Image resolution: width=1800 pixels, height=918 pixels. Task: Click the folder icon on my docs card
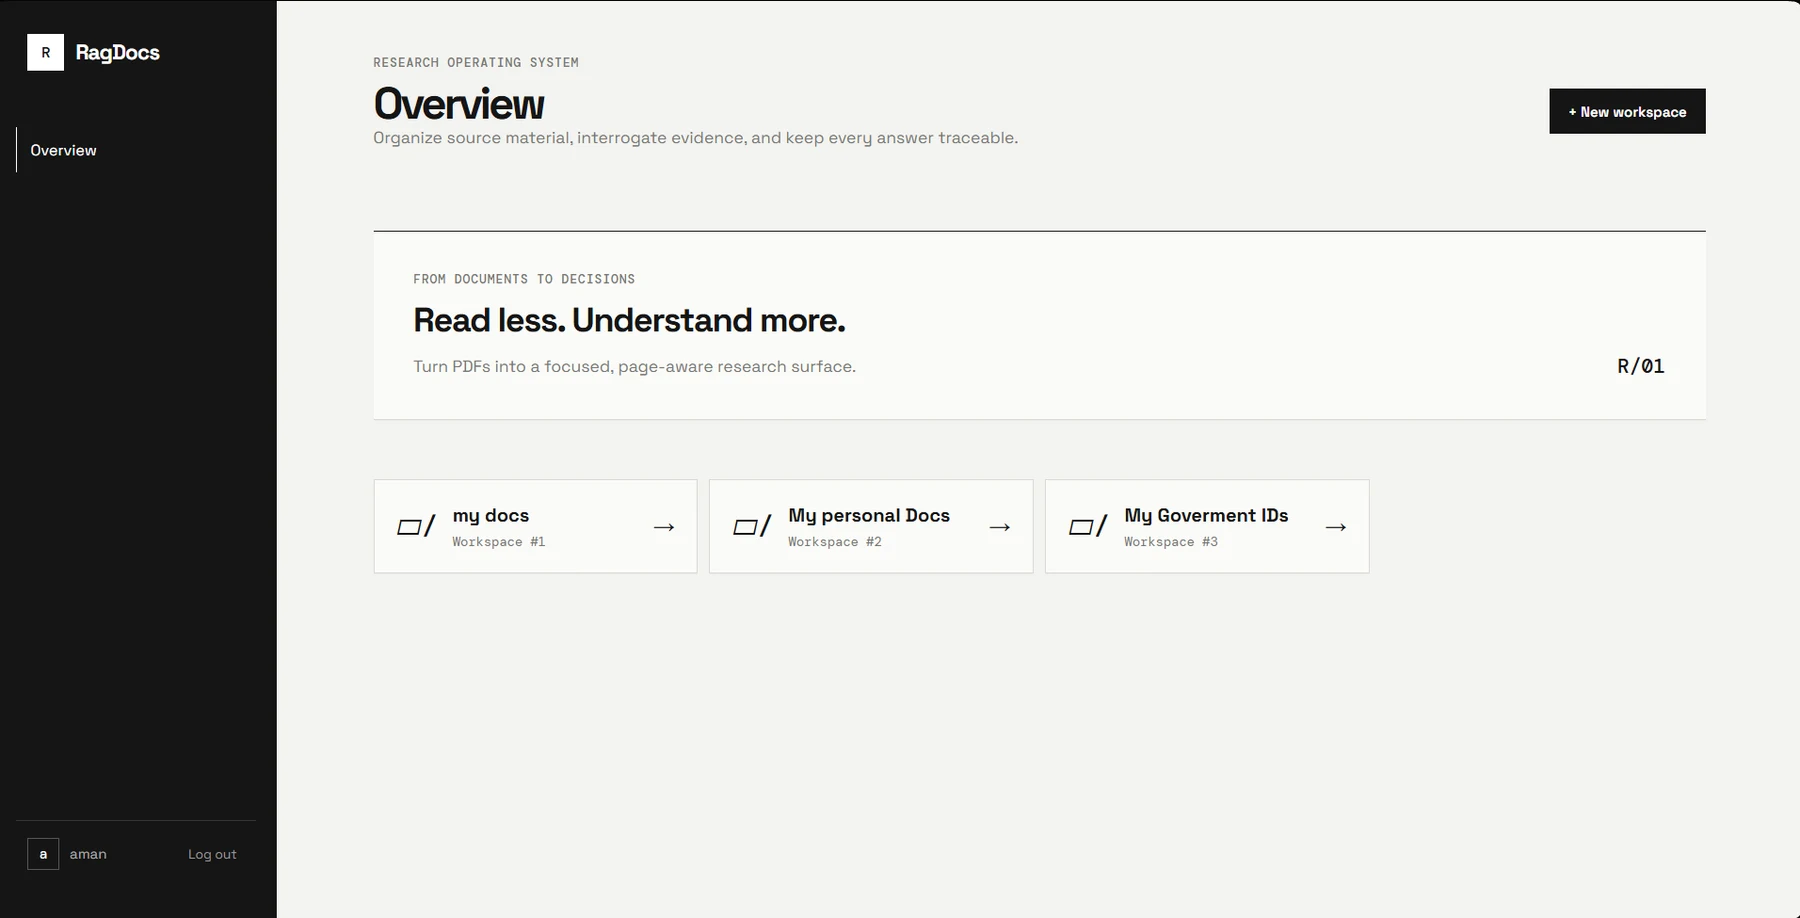416,526
